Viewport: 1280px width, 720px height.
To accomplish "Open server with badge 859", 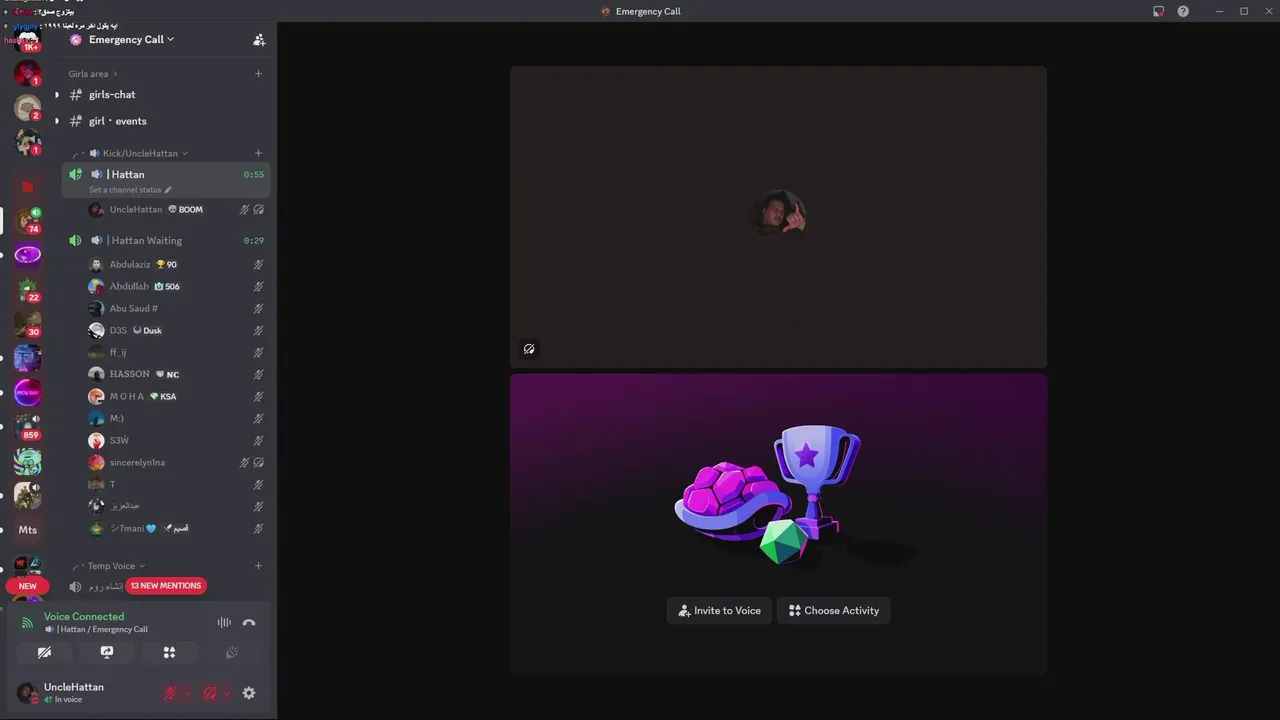I will pyautogui.click(x=27, y=426).
